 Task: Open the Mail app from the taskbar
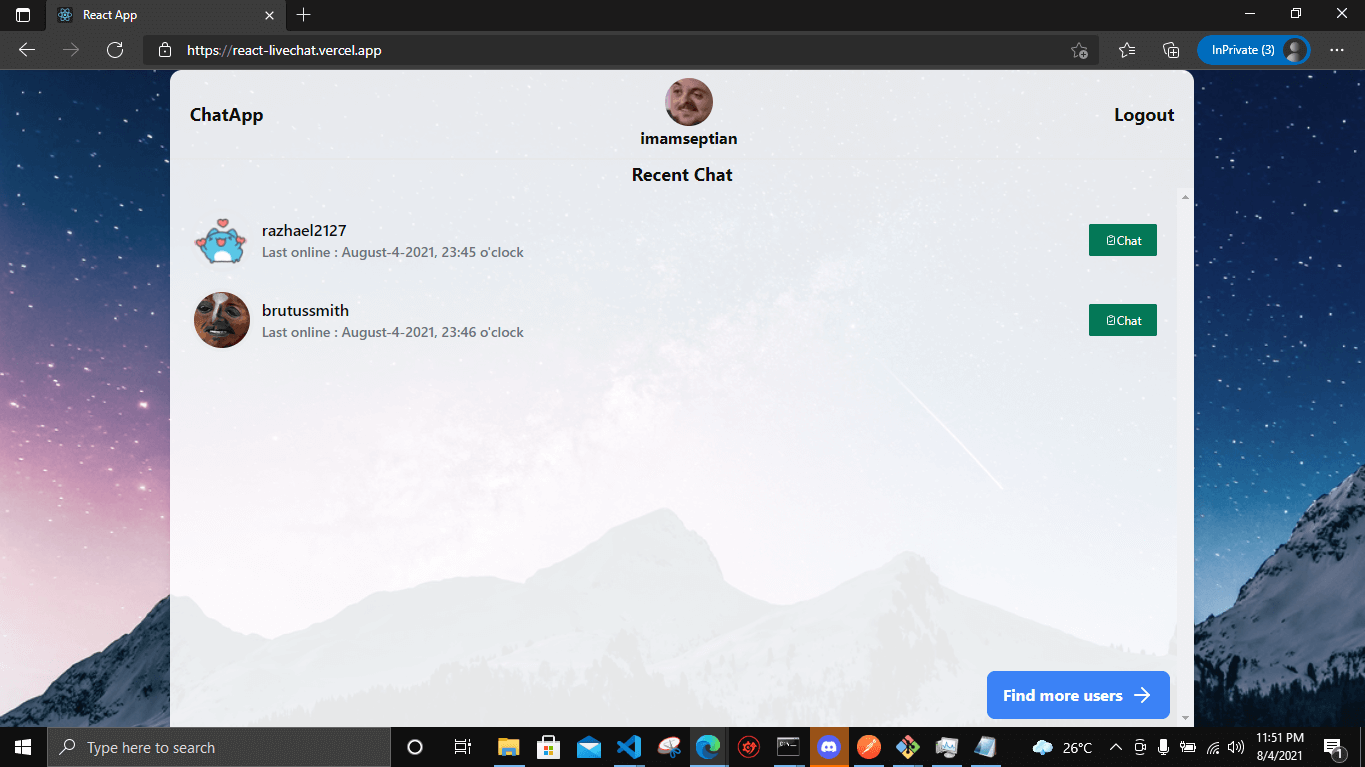click(589, 747)
